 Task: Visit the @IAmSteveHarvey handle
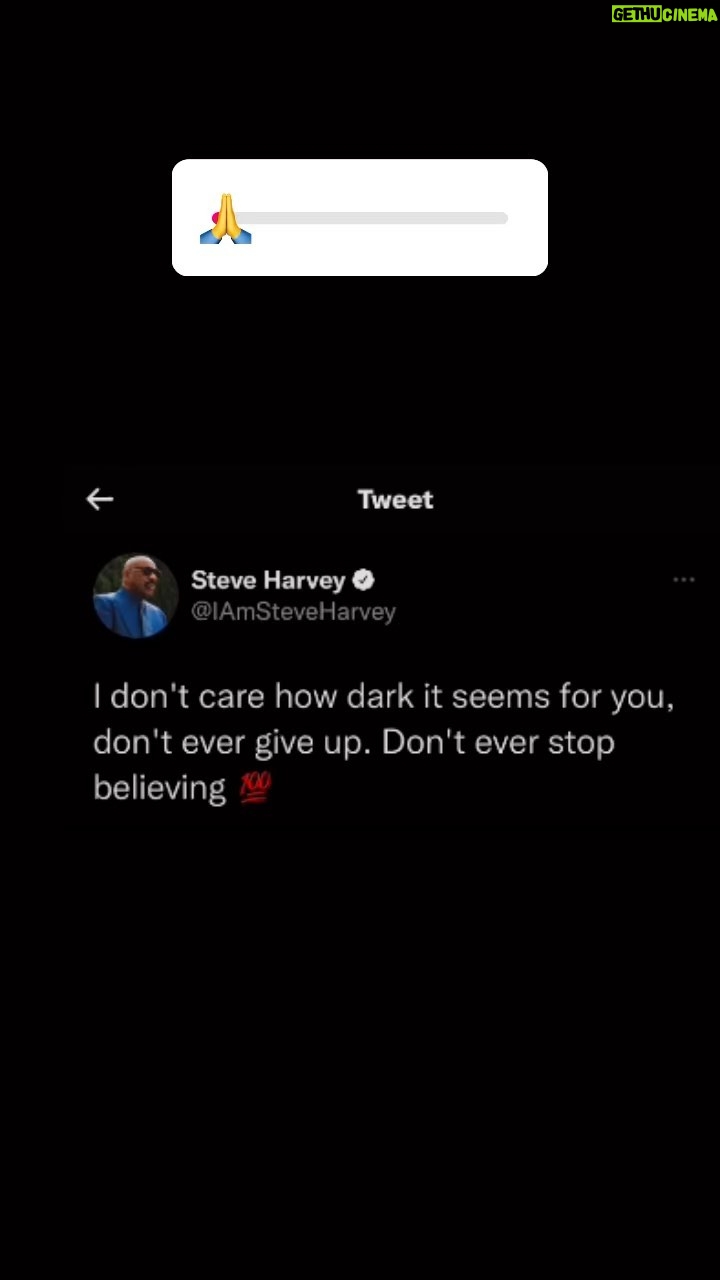[x=293, y=612]
